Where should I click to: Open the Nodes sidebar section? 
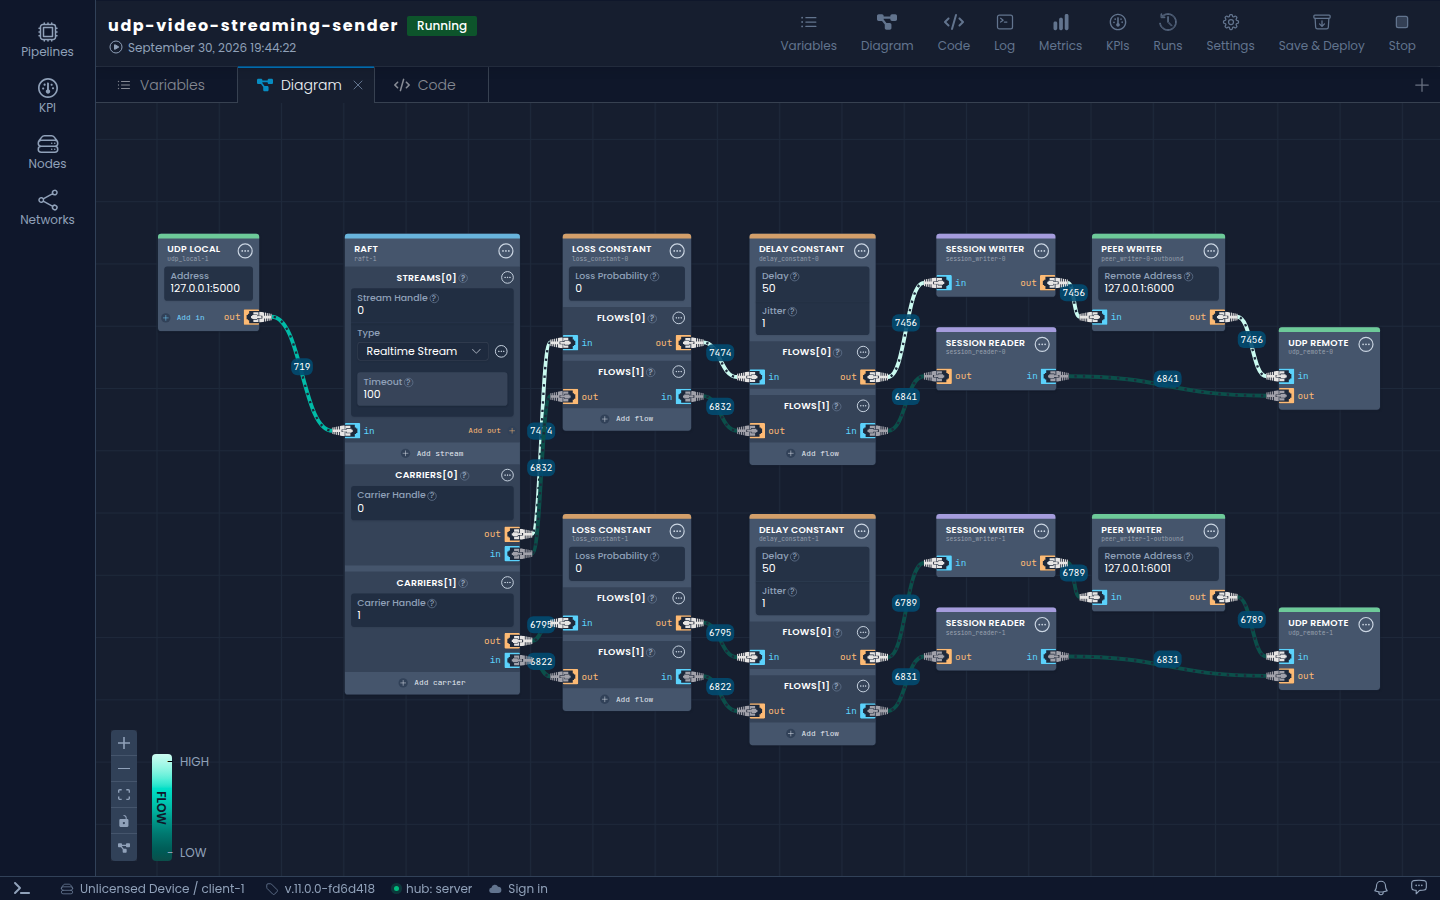(47, 152)
